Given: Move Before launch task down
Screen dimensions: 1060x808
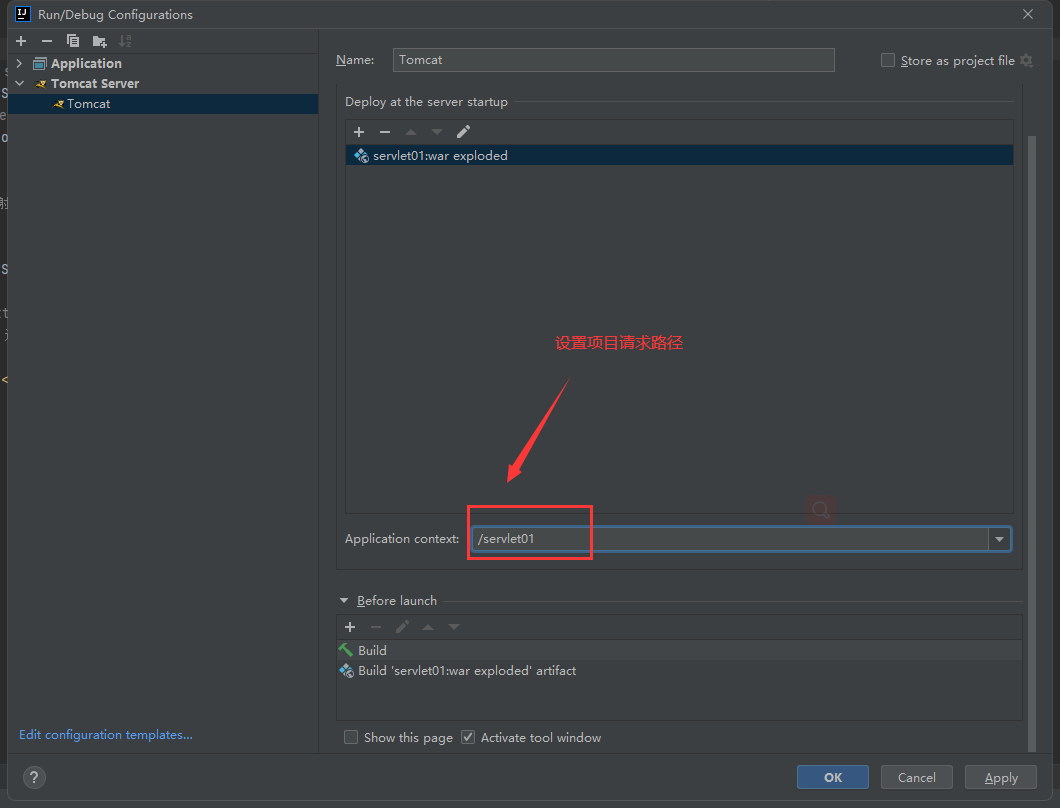Looking at the screenshot, I should 454,627.
